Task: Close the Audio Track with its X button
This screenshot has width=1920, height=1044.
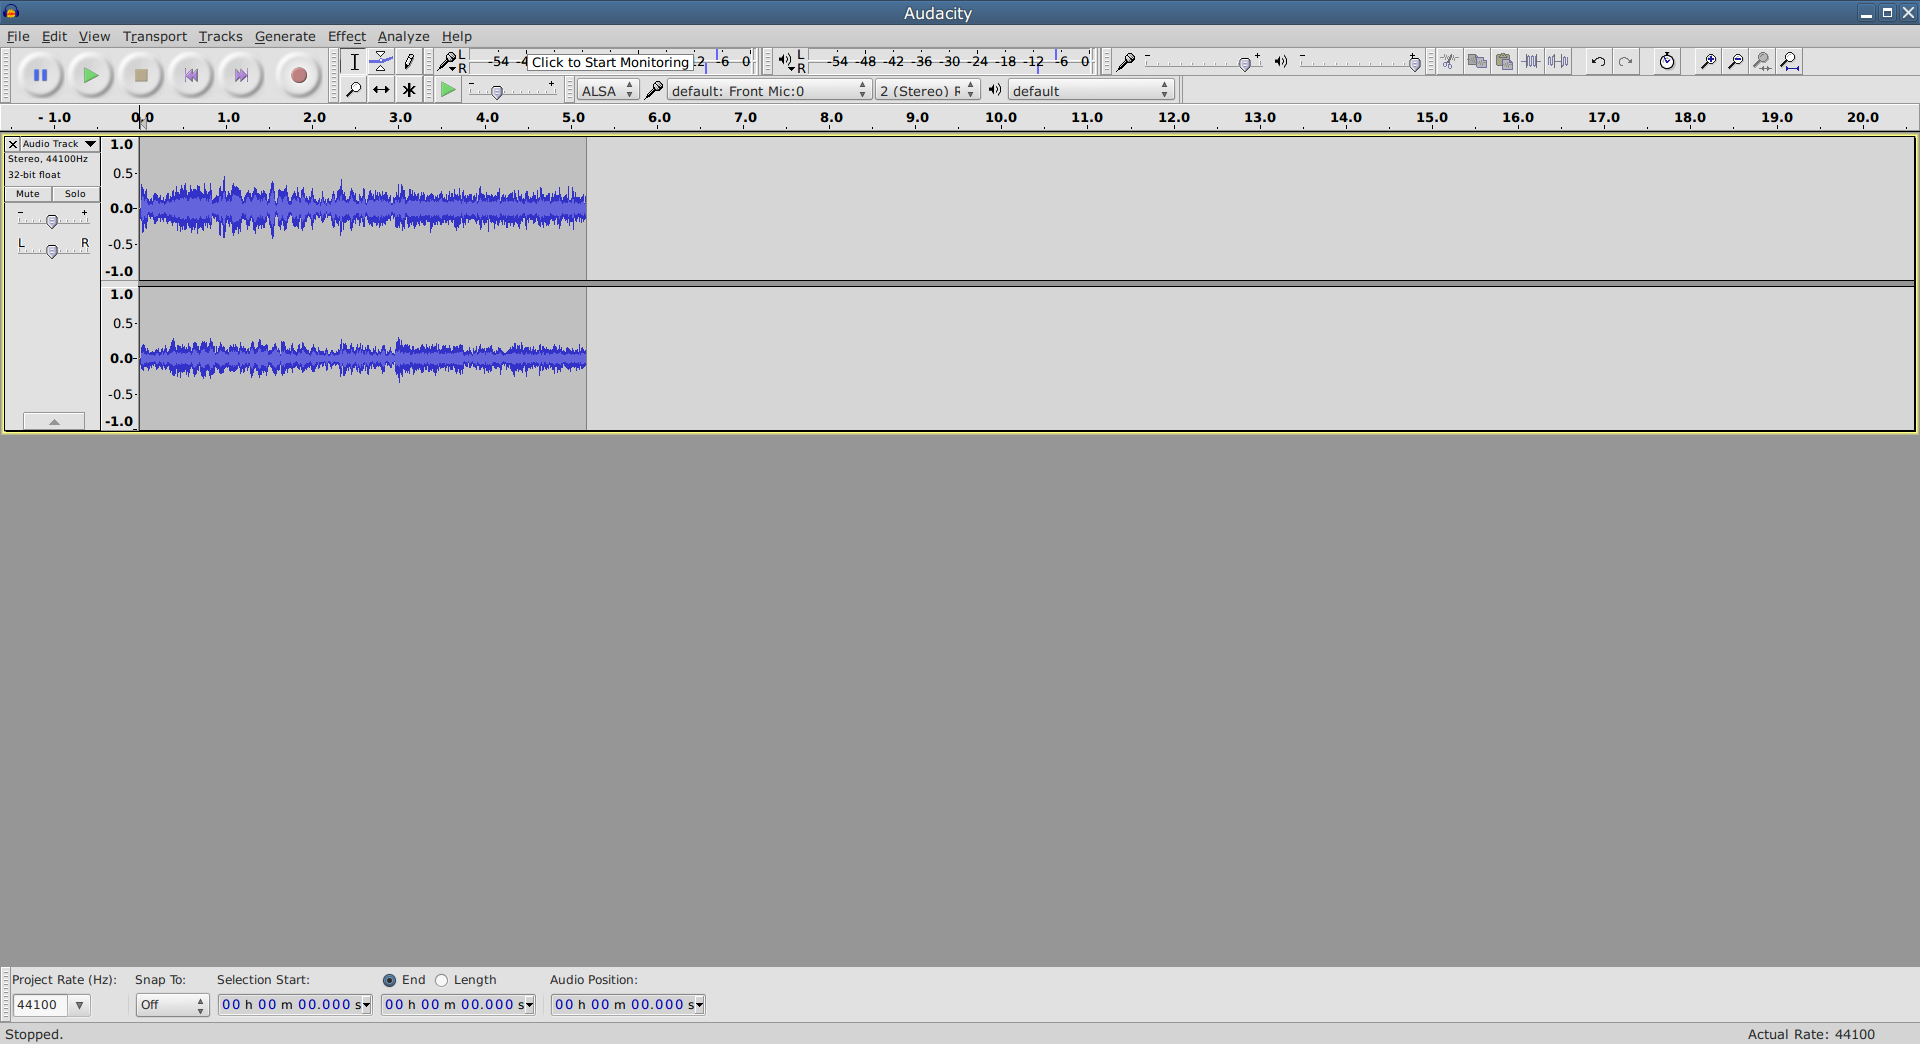Action: pos(13,144)
